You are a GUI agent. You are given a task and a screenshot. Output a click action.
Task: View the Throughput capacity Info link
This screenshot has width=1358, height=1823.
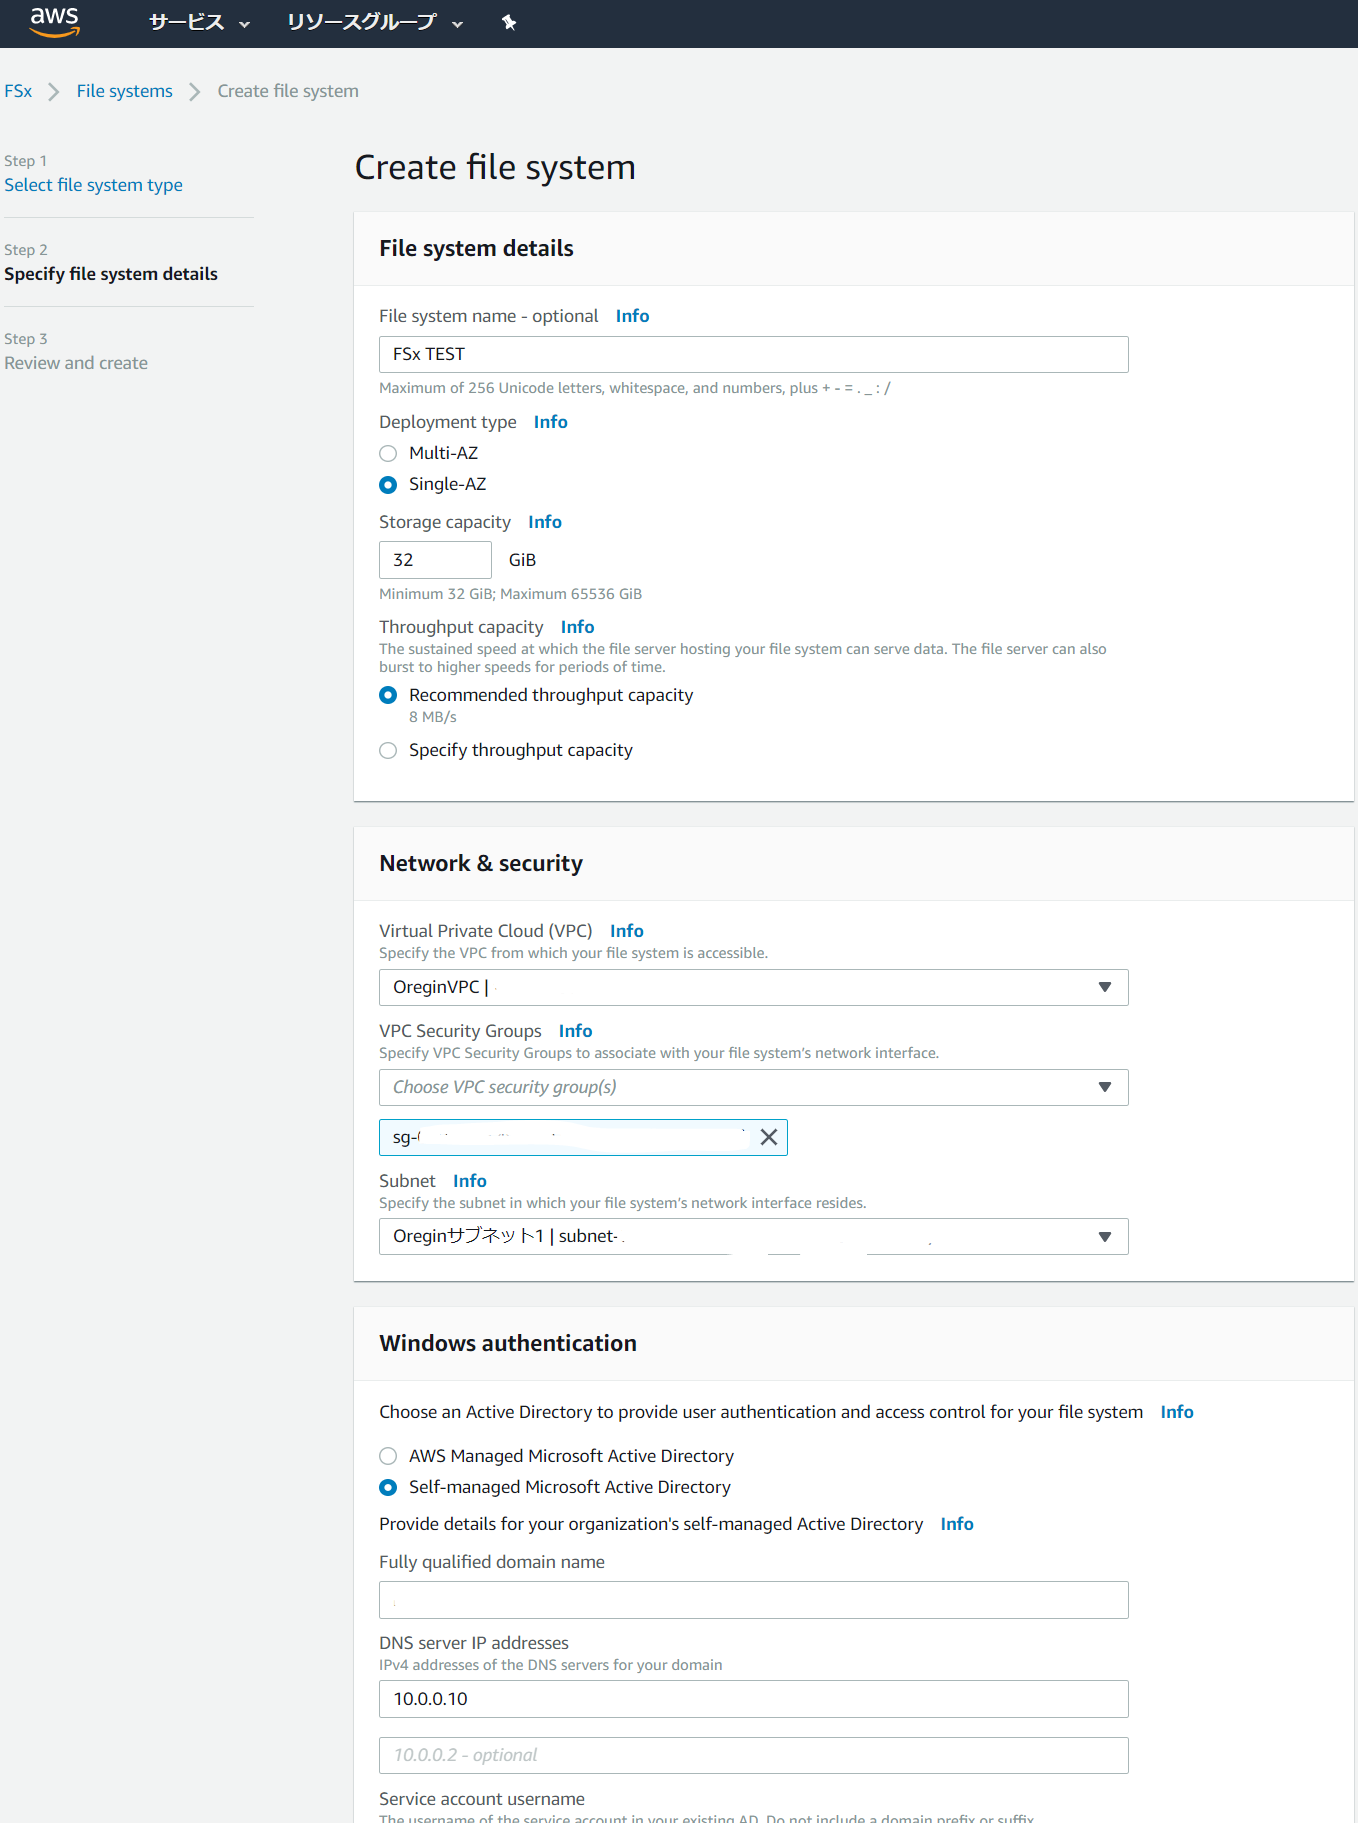click(577, 626)
